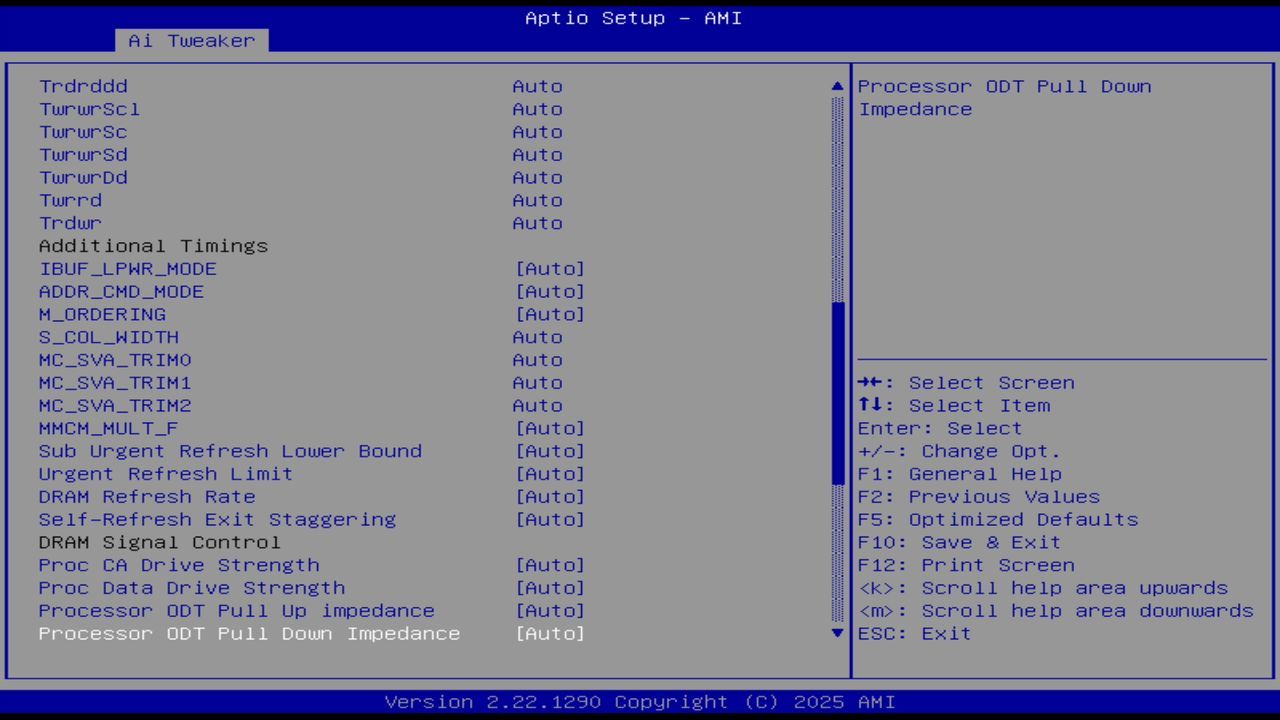Screen dimensions: 1280x720
Task: Click the Additional Timings section heading
Action: 153,246
